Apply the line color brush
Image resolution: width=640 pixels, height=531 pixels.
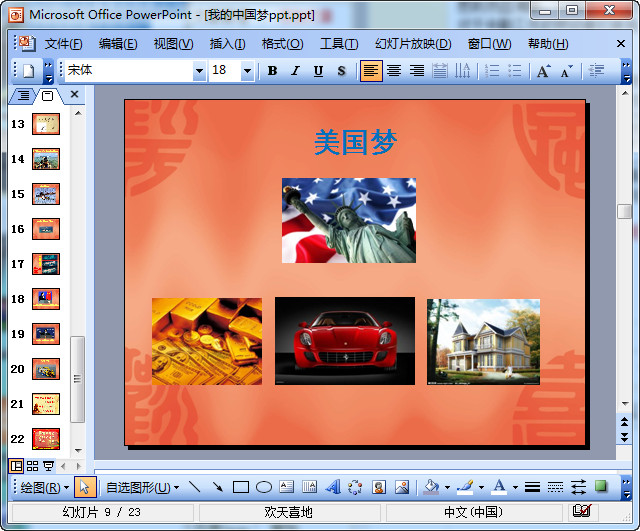[465, 487]
